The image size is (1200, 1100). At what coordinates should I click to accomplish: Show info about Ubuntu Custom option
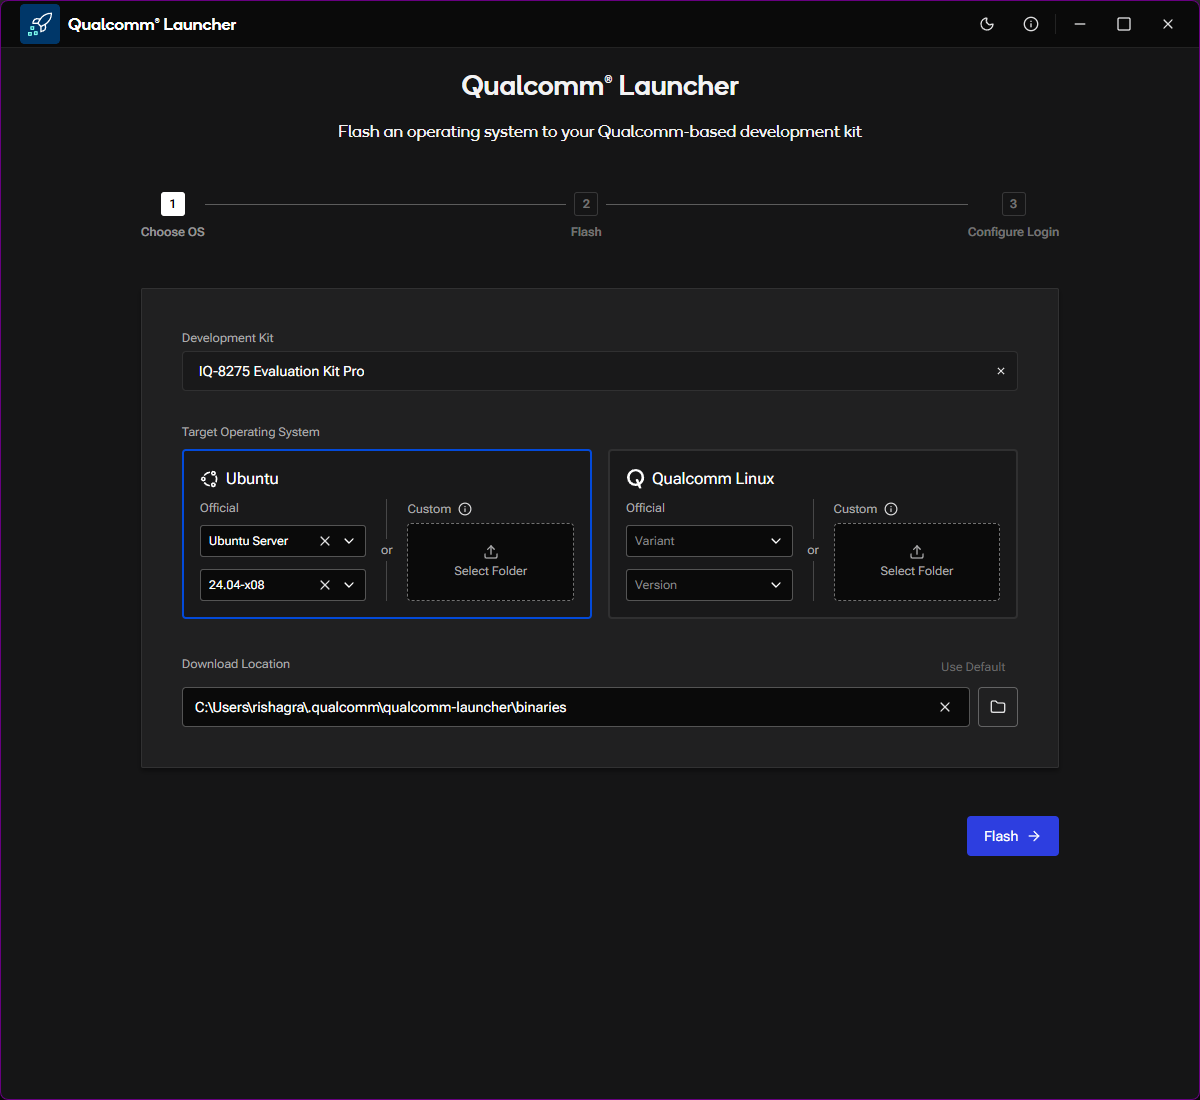click(x=465, y=509)
